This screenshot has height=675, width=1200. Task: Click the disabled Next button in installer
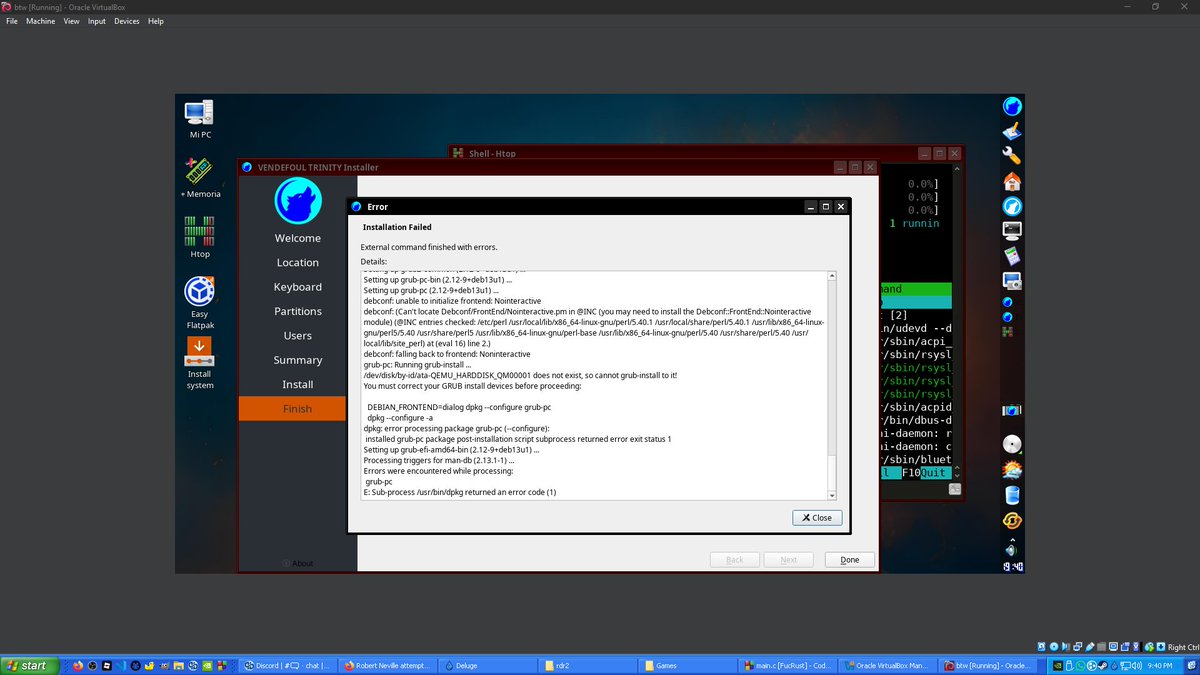click(x=789, y=560)
